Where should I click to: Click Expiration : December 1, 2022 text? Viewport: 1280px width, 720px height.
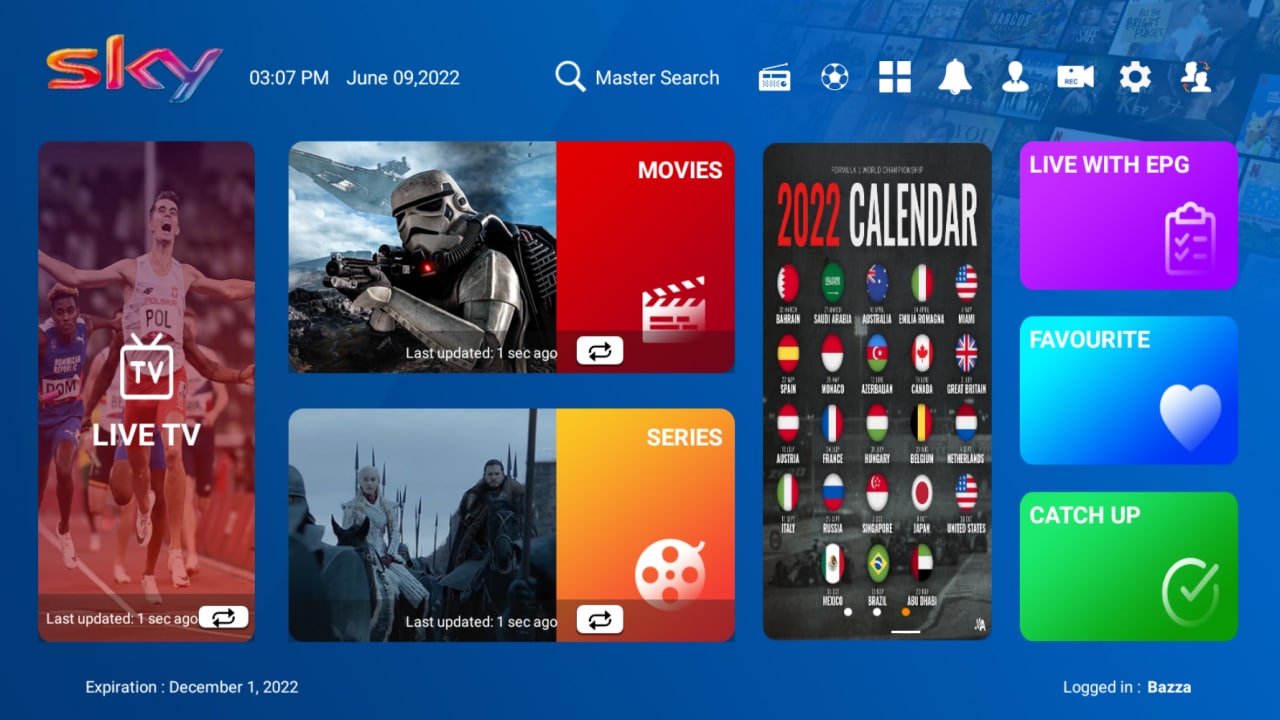click(x=192, y=687)
